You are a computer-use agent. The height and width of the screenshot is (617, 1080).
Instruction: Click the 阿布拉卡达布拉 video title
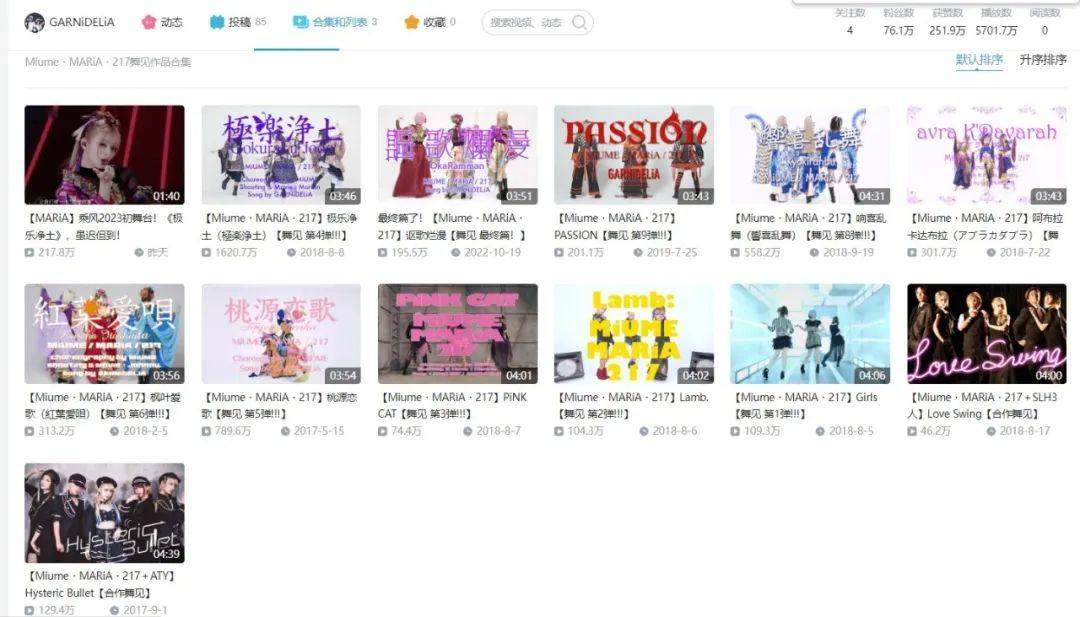(x=986, y=227)
